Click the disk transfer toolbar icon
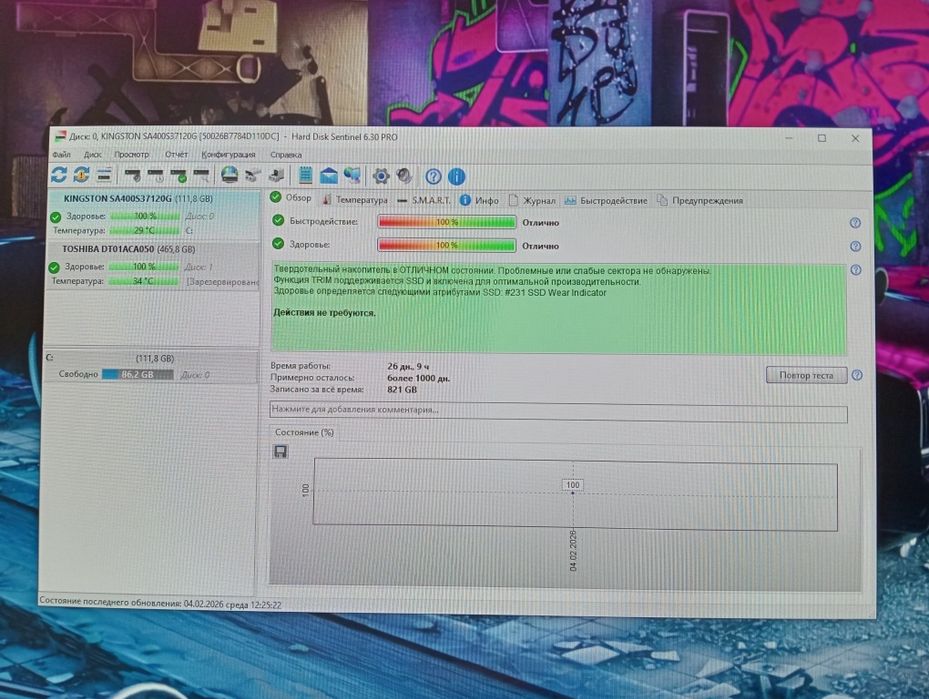 point(276,175)
